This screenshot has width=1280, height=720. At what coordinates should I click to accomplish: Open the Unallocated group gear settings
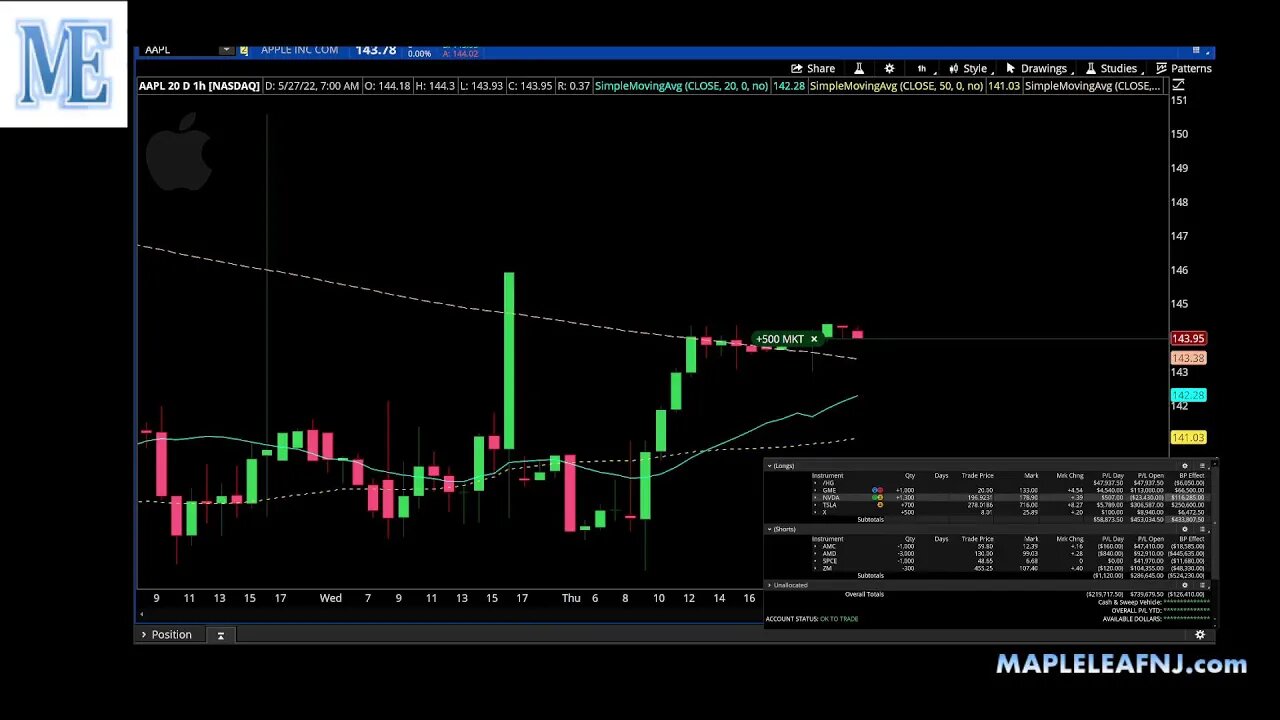click(x=1185, y=585)
